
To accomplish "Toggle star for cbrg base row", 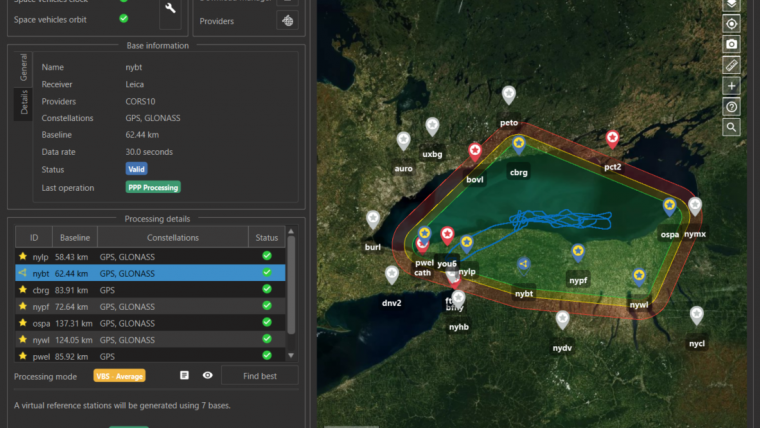I will [23, 290].
